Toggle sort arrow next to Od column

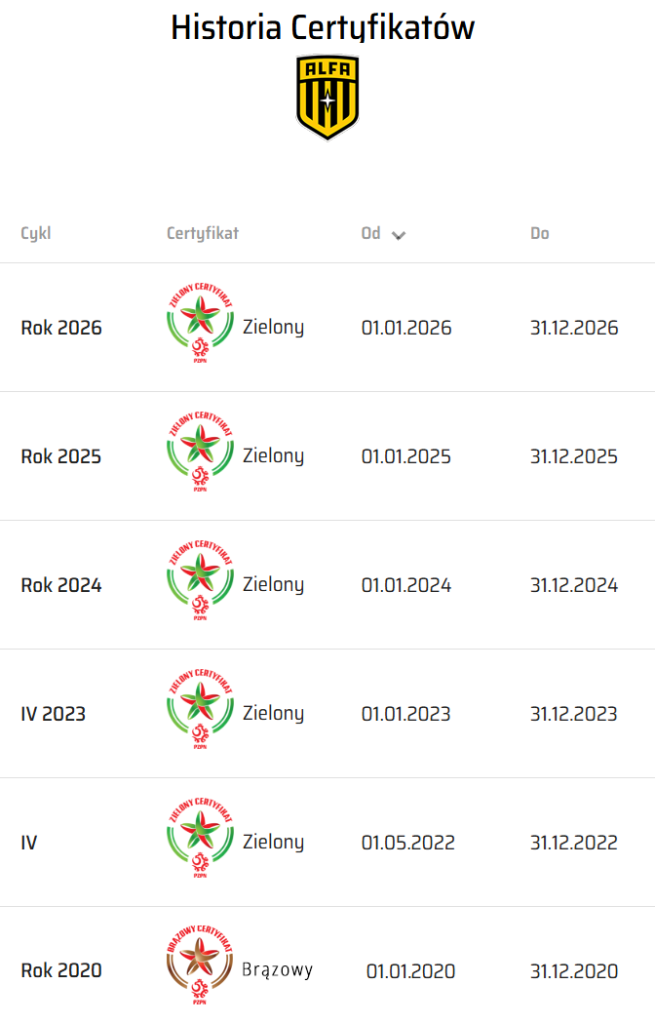click(399, 235)
